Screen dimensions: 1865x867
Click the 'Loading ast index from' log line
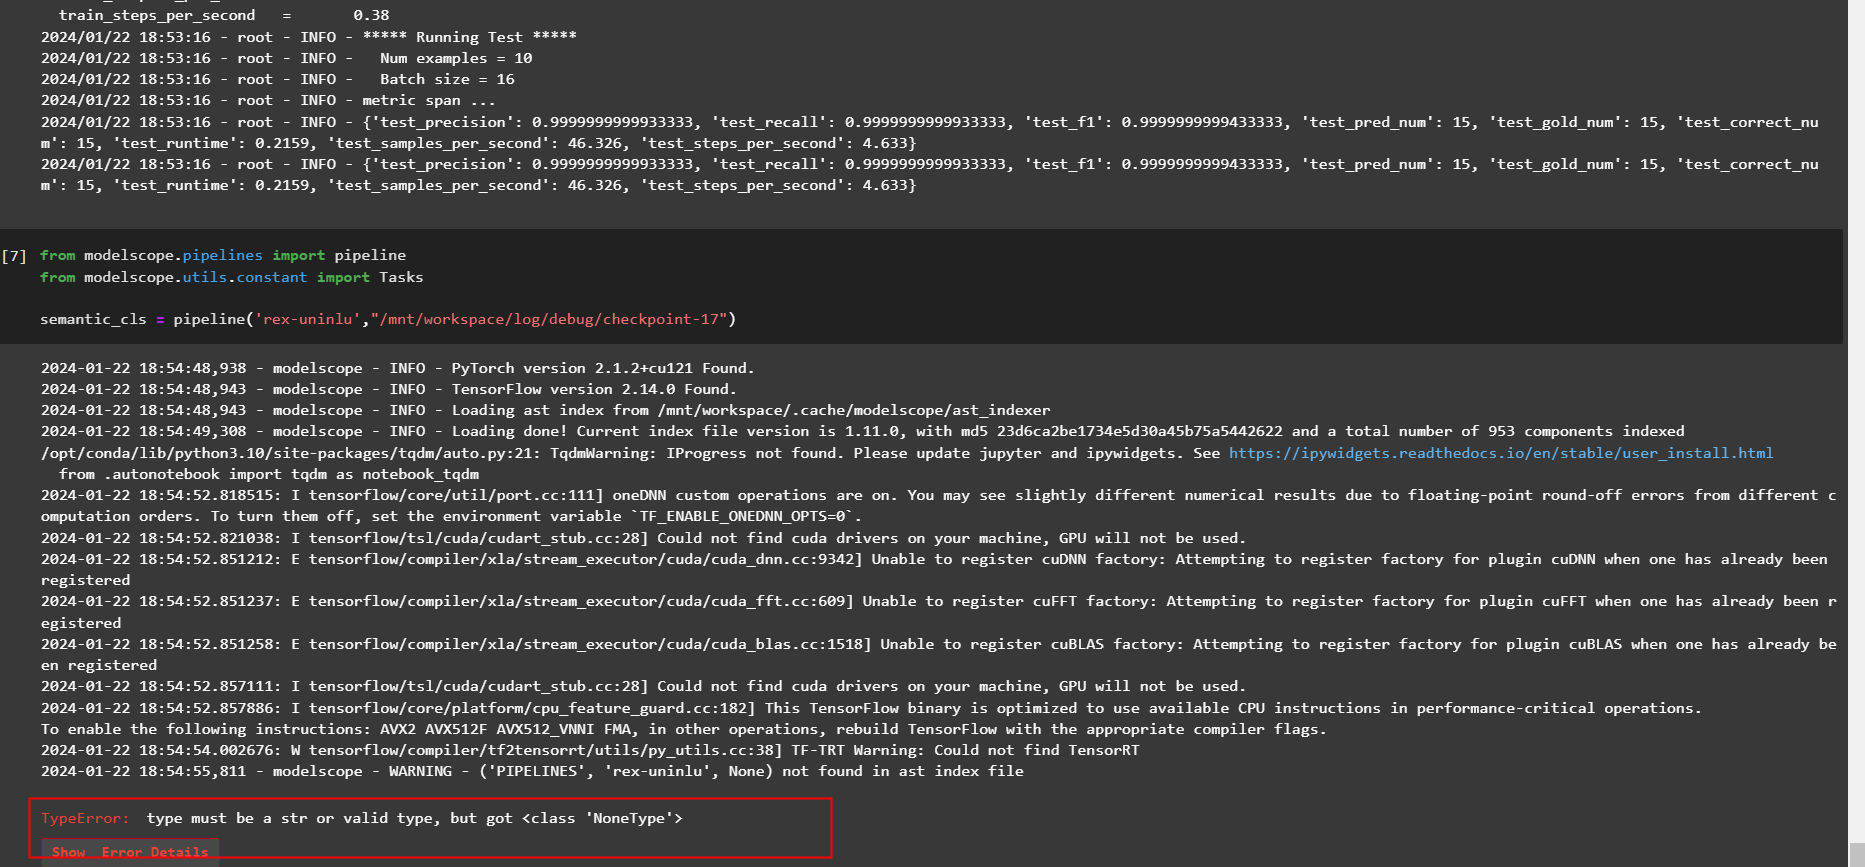546,410
